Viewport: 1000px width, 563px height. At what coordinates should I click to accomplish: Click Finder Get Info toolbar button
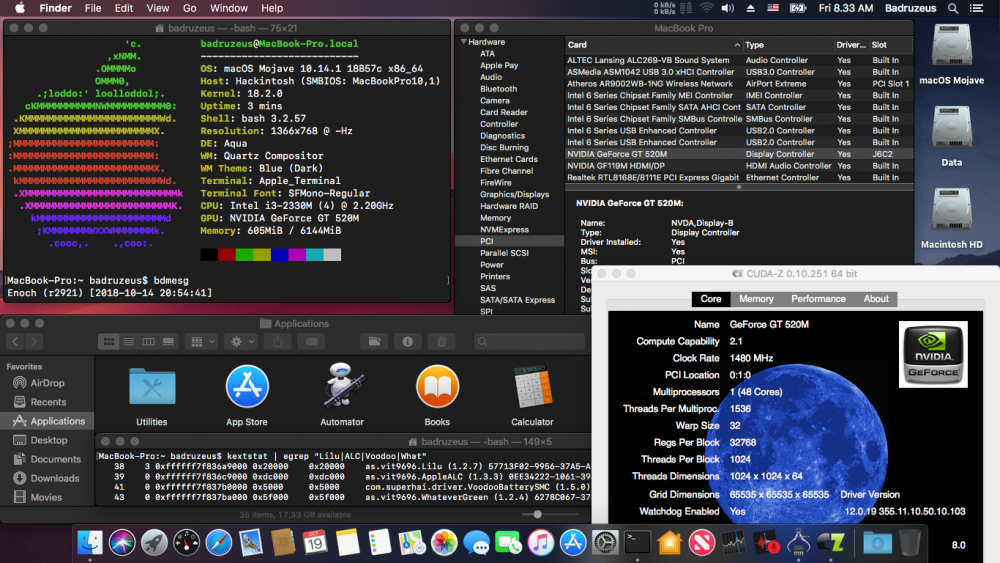pos(408,342)
